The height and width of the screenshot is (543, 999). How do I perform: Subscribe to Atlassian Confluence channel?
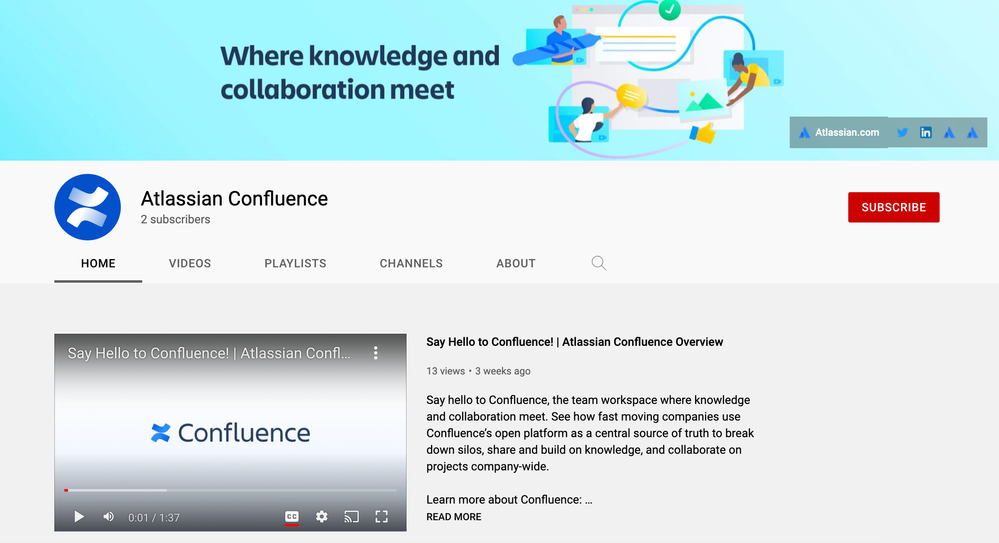(893, 207)
